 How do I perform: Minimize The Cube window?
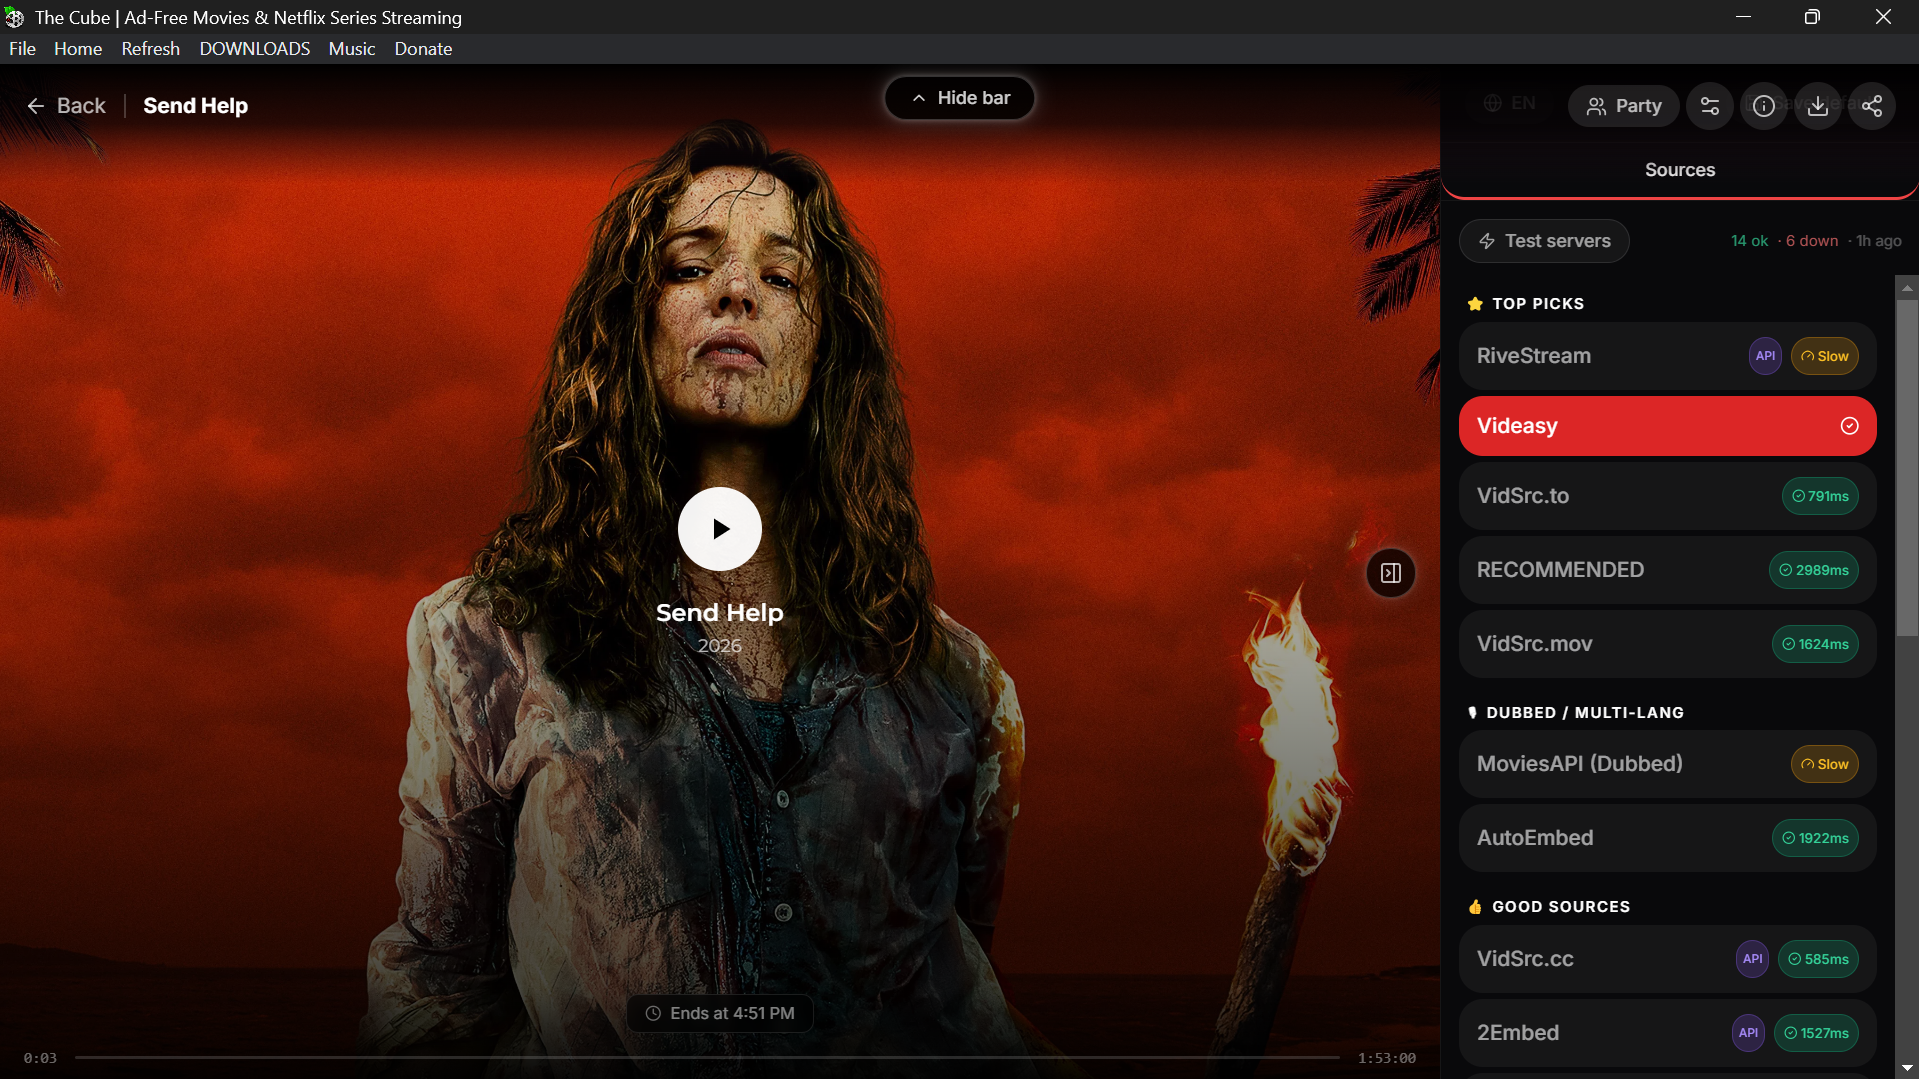[x=1743, y=17]
